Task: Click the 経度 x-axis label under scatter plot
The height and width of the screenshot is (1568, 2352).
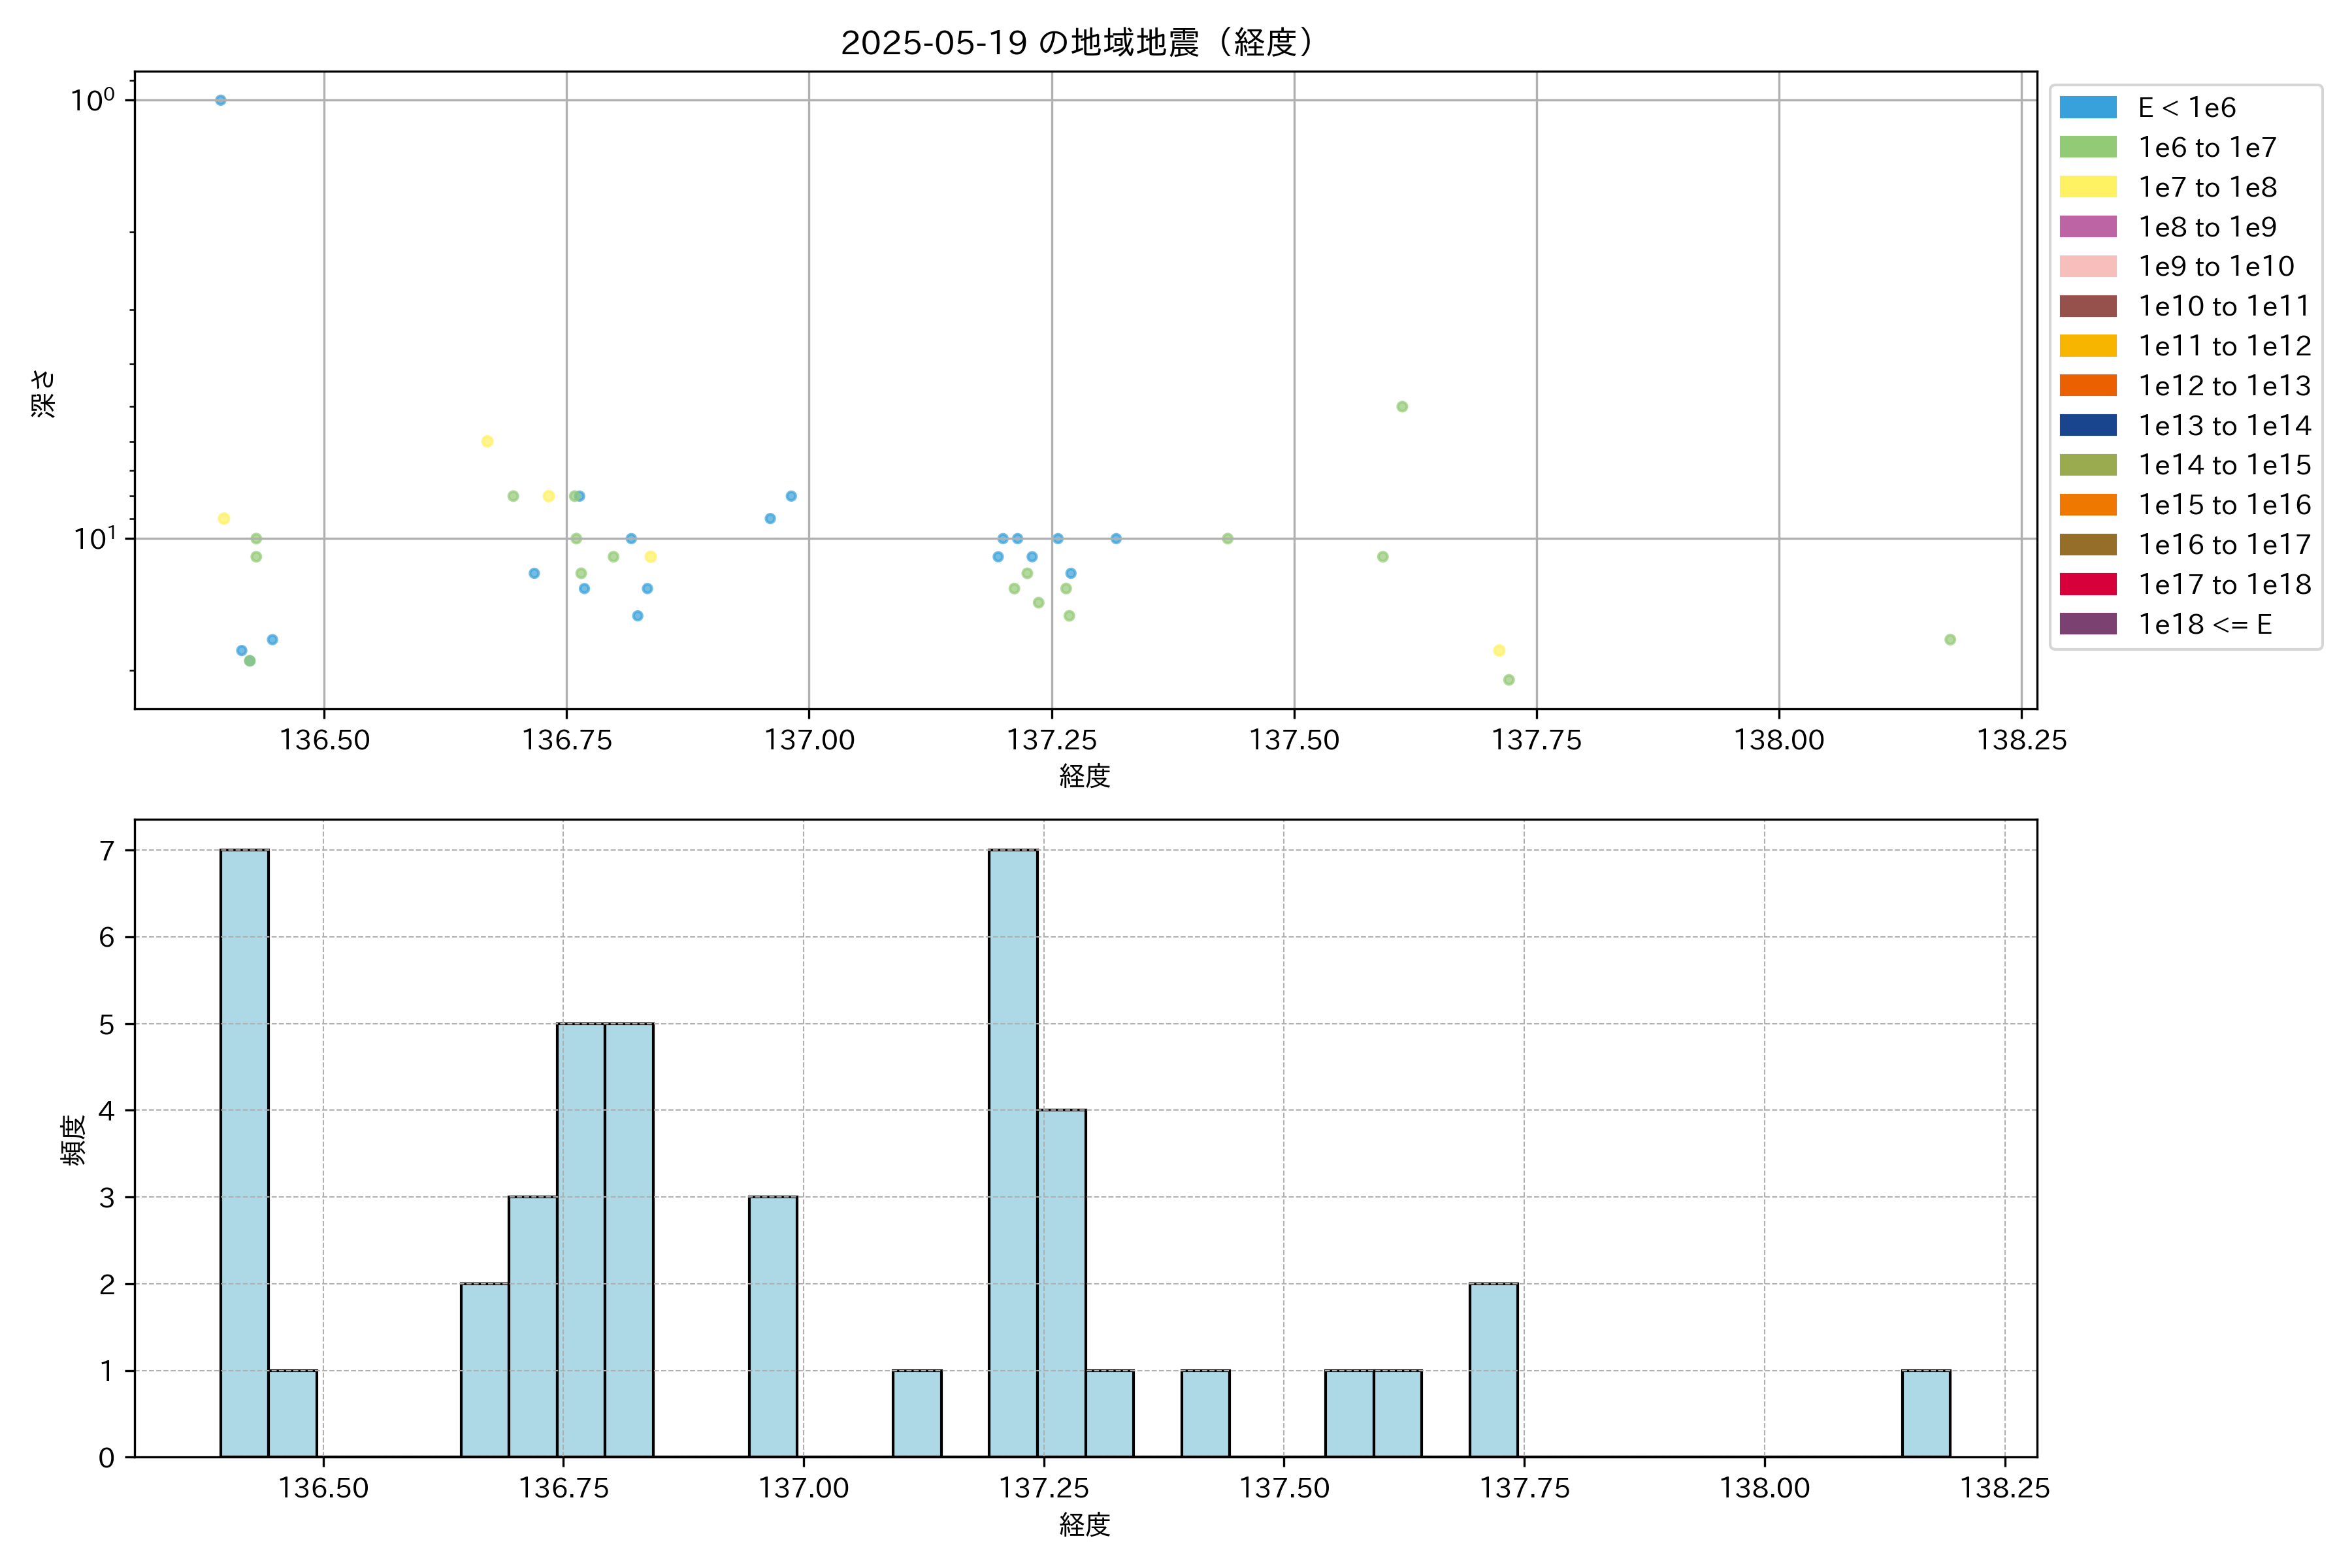Action: tap(1085, 776)
